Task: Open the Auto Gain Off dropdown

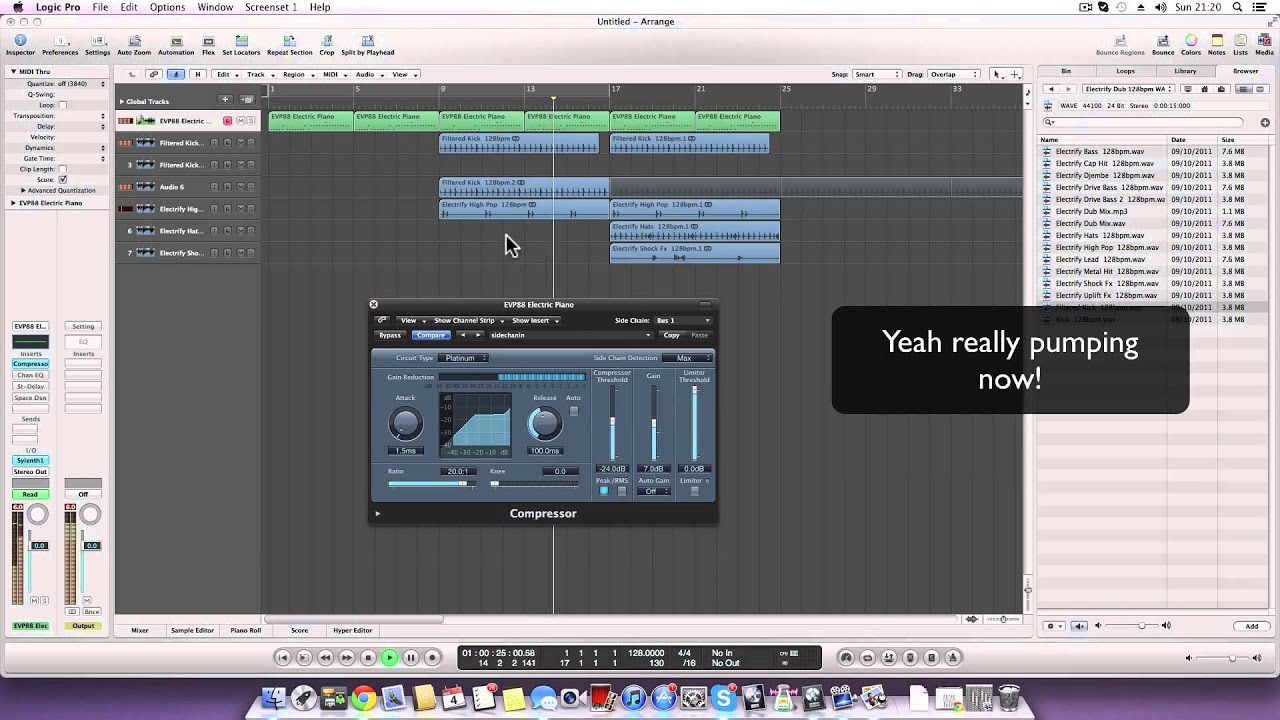Action: pos(654,491)
